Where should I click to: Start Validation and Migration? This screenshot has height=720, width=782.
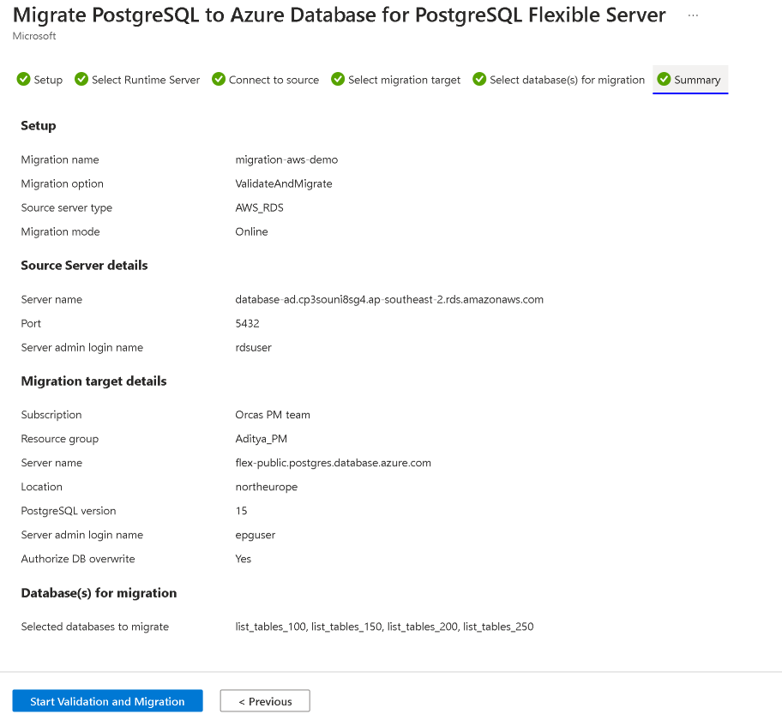[x=107, y=701]
